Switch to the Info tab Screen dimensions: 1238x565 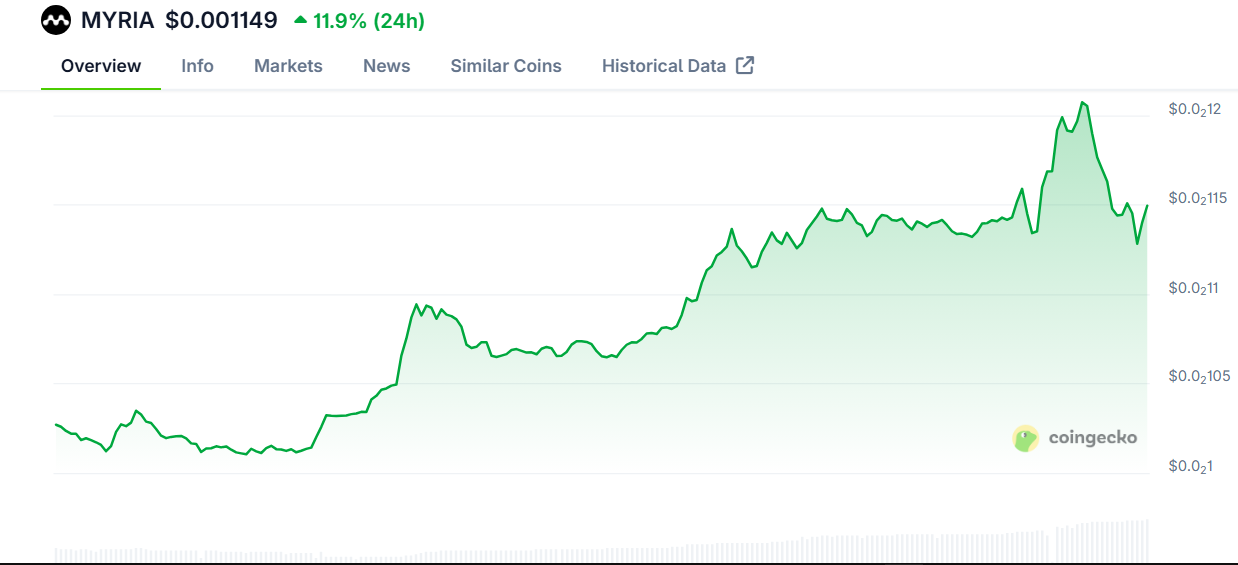pos(197,66)
